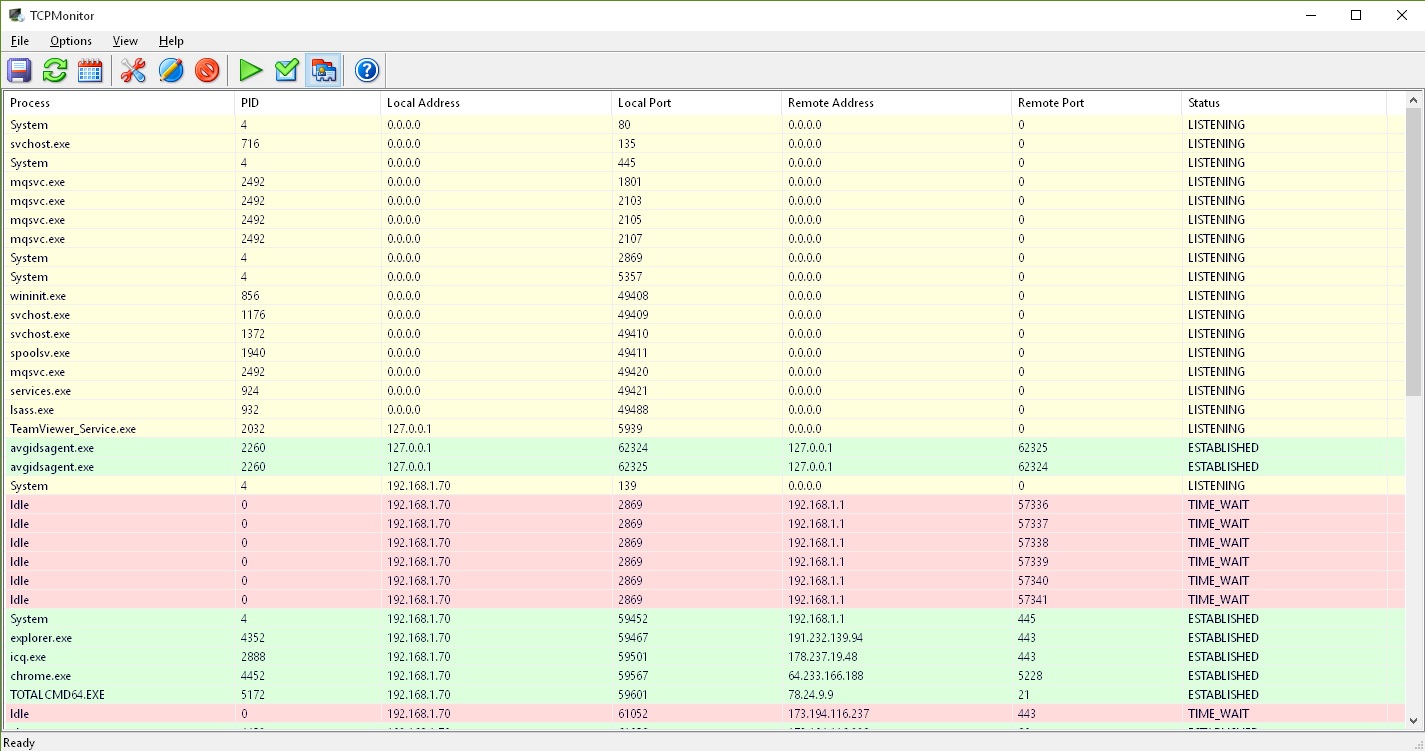This screenshot has width=1425, height=751.
Task: Open the wrench and screwdriver settings icon
Action: coord(133,70)
